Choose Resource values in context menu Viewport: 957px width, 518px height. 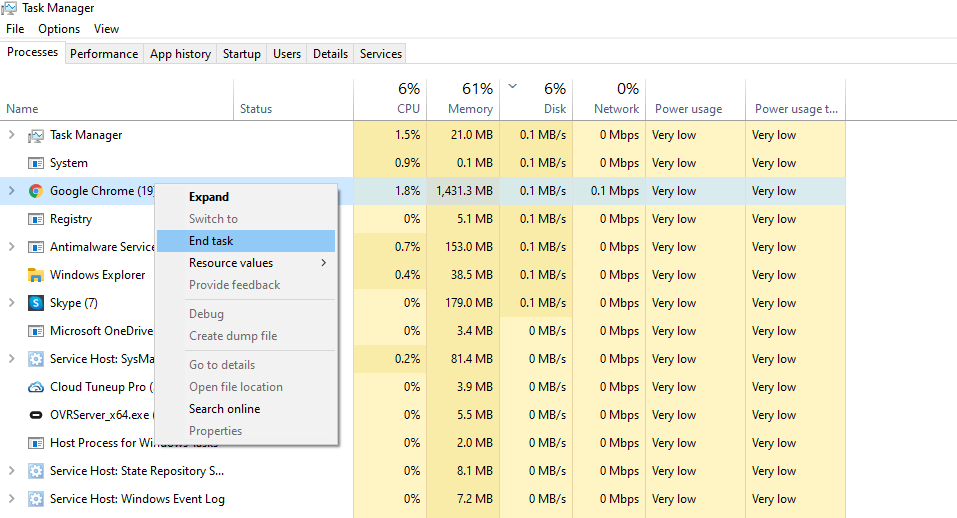click(x=246, y=263)
